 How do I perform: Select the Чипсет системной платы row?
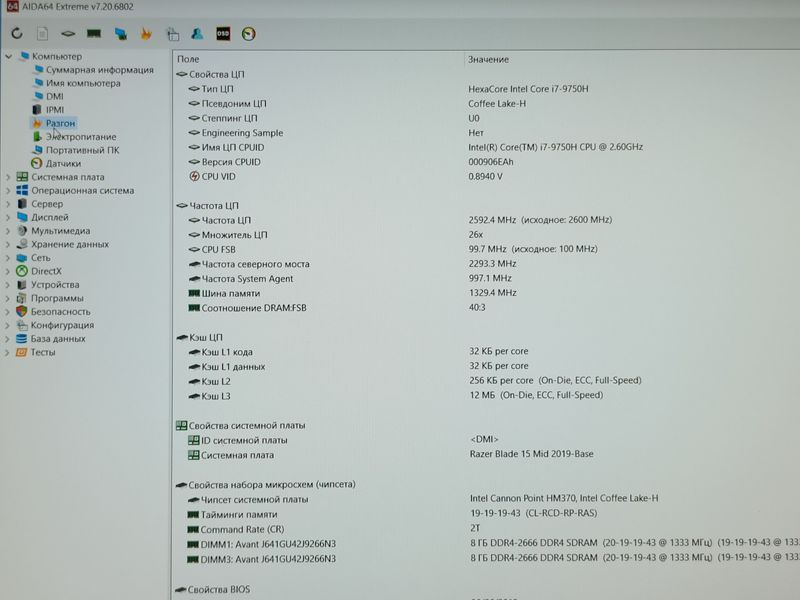487,499
